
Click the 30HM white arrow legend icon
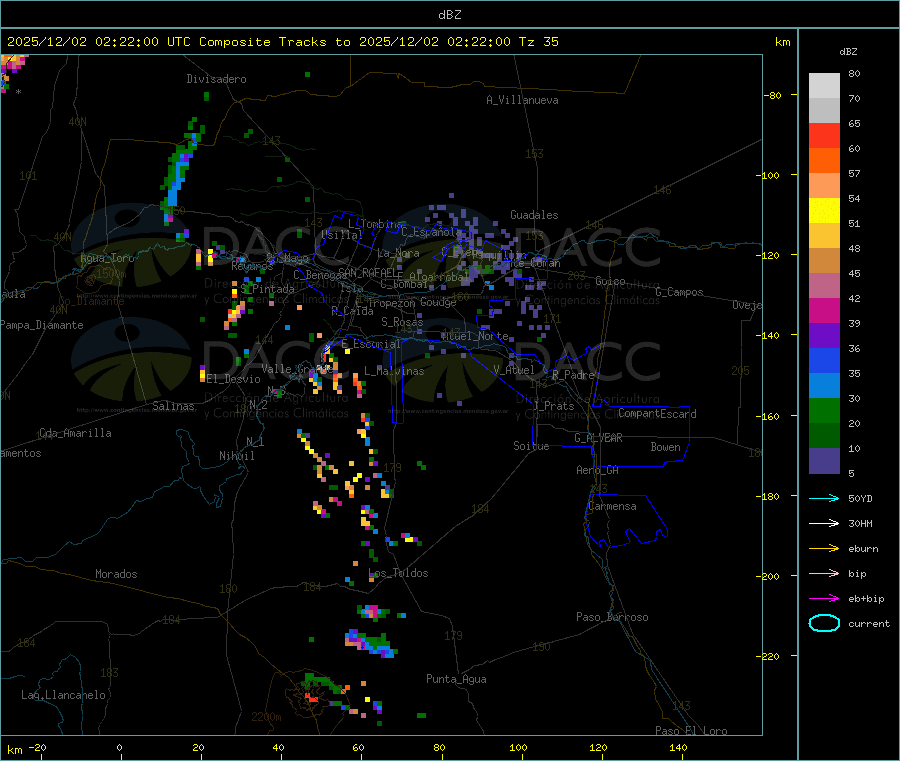click(824, 523)
